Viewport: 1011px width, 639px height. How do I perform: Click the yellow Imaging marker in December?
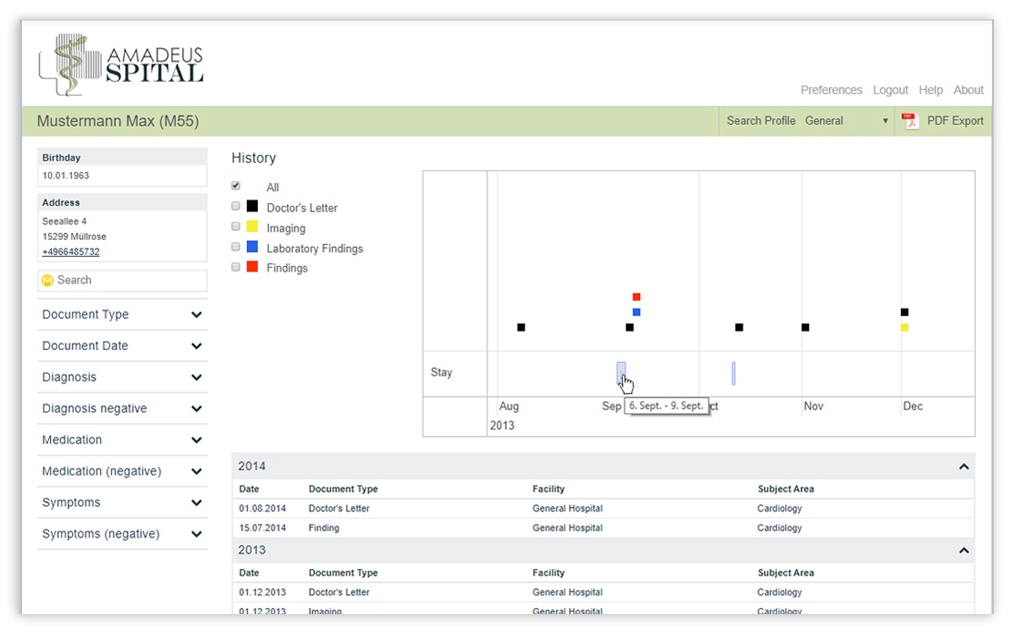coord(904,327)
